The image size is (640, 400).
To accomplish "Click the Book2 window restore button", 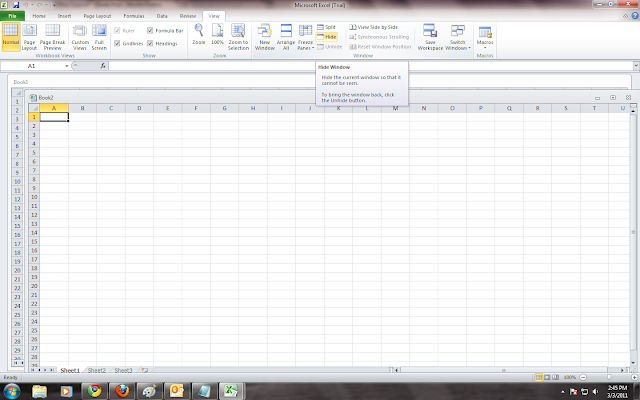I will [x=613, y=98].
